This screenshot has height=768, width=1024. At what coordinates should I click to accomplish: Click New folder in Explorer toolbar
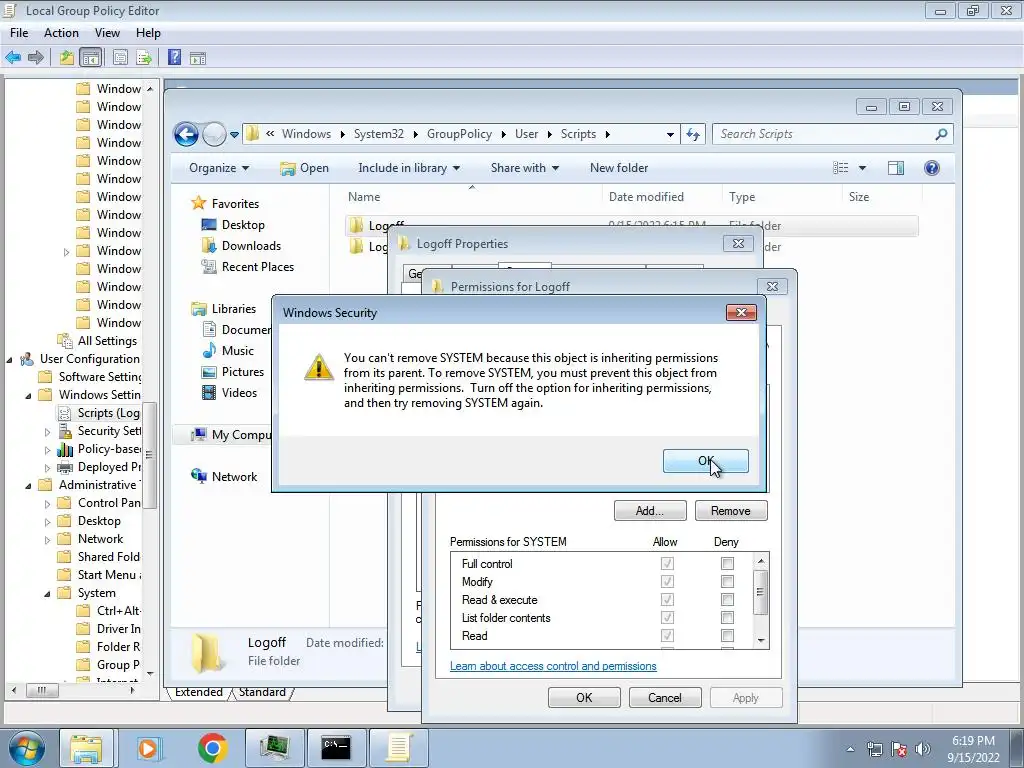point(619,168)
